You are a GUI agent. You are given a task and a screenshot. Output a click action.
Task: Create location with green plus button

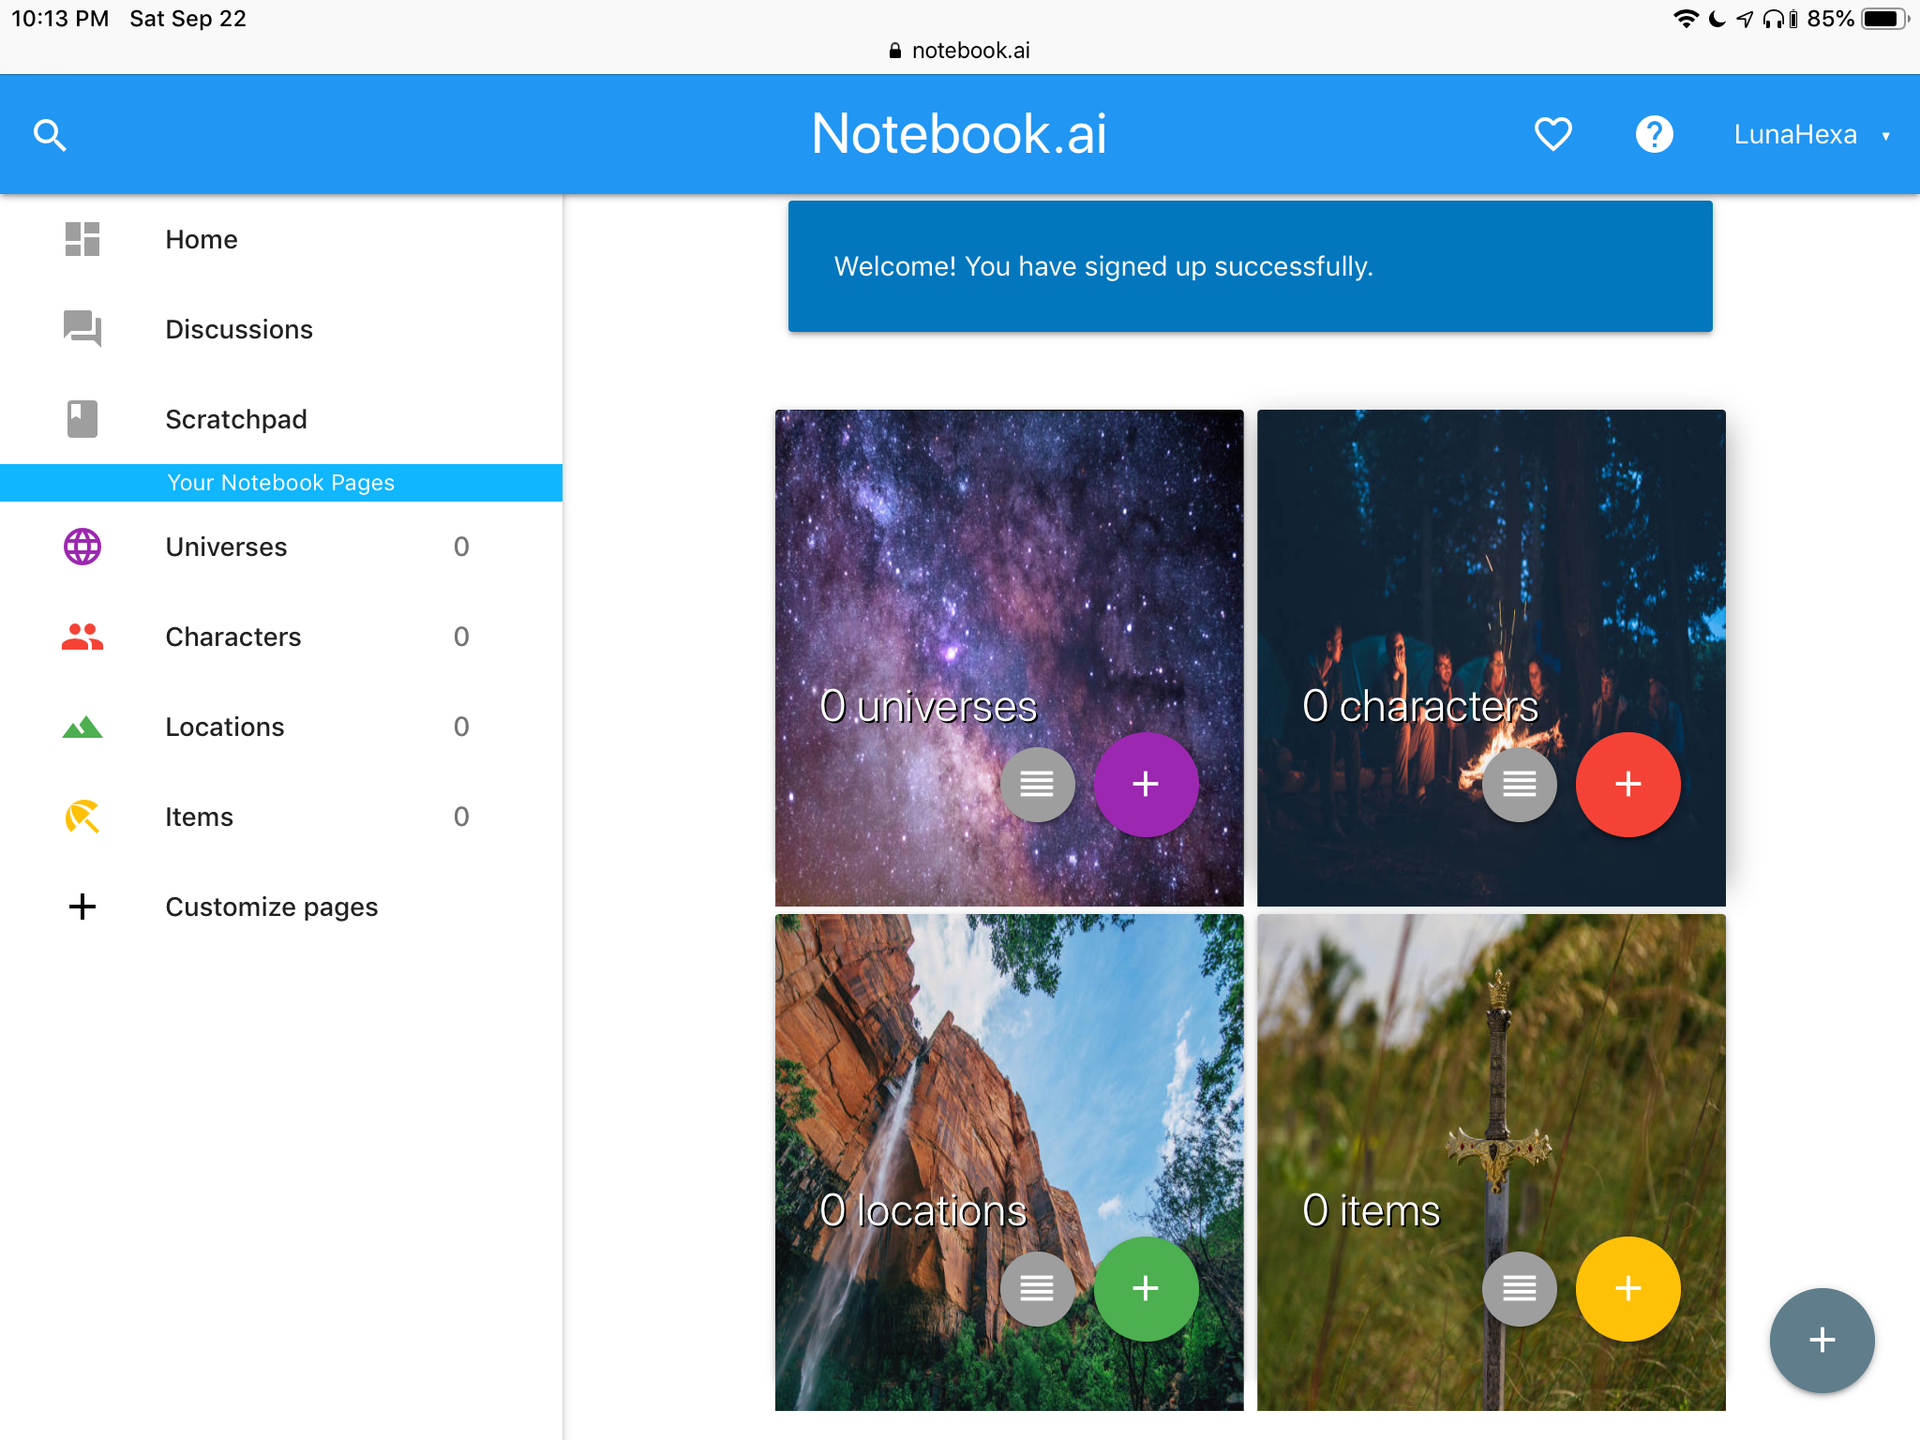pos(1146,1288)
